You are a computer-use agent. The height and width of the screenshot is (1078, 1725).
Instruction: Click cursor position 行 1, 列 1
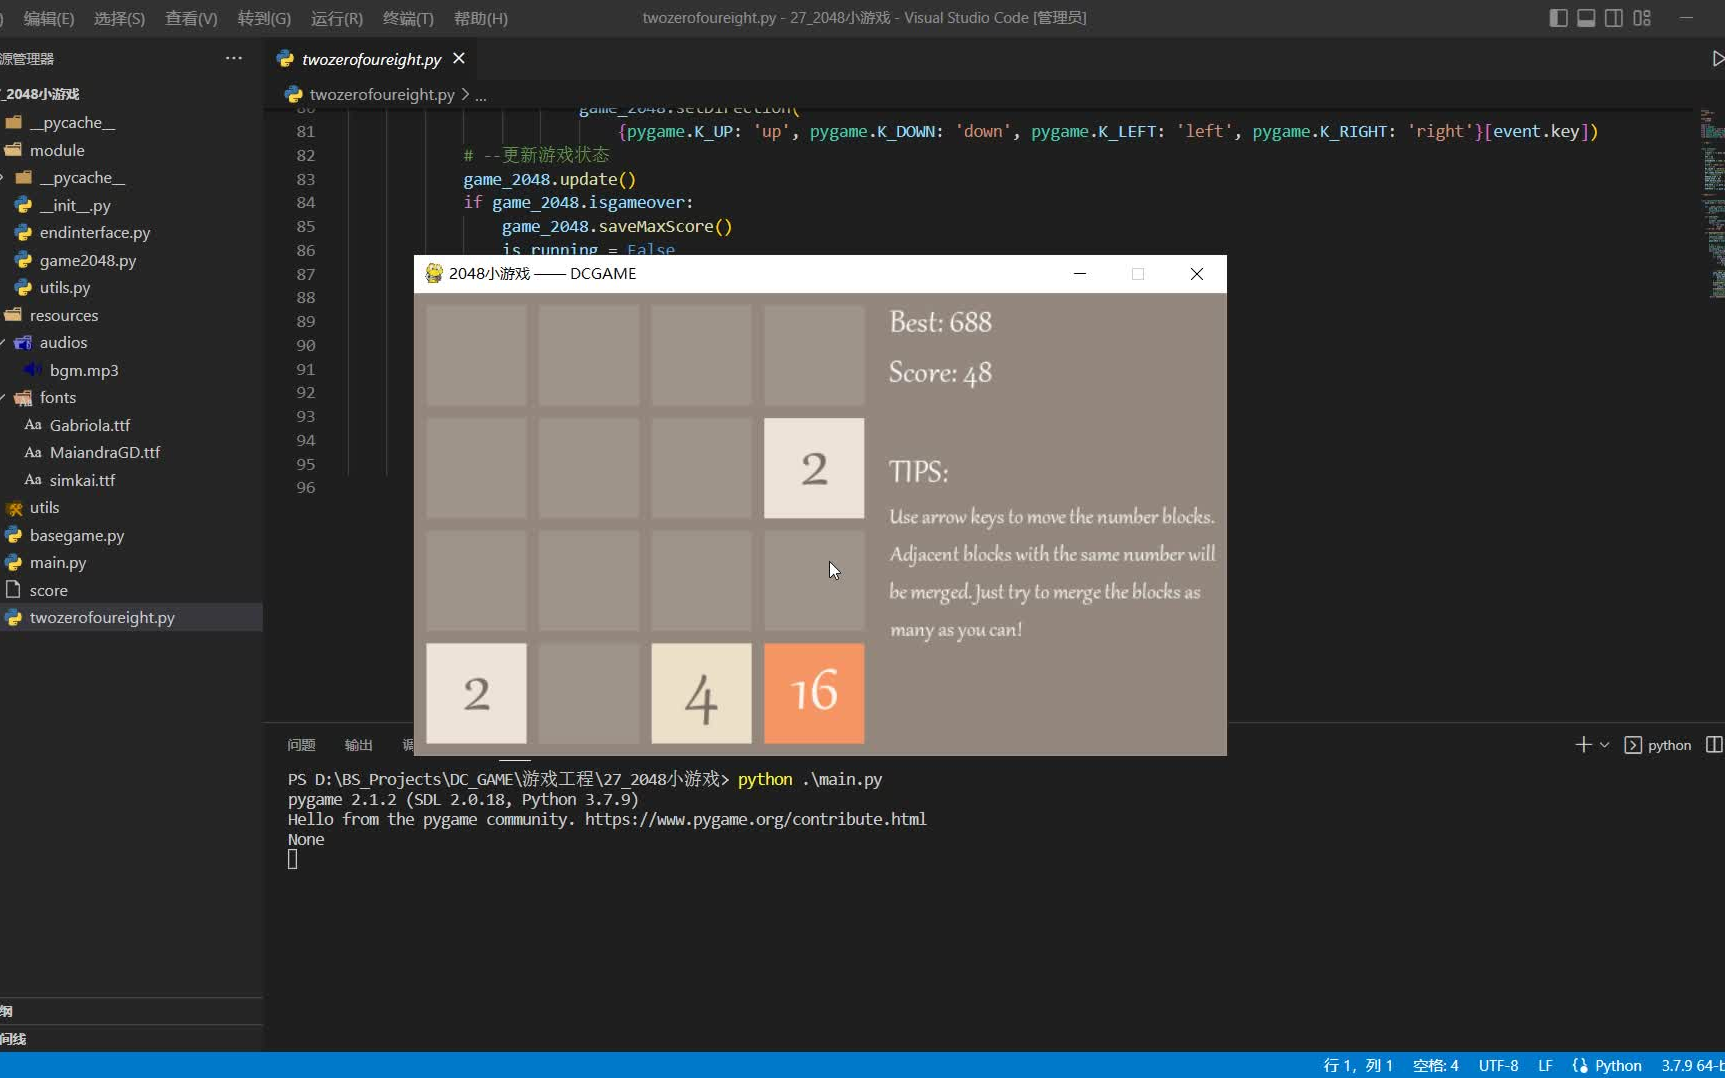1358,1066
